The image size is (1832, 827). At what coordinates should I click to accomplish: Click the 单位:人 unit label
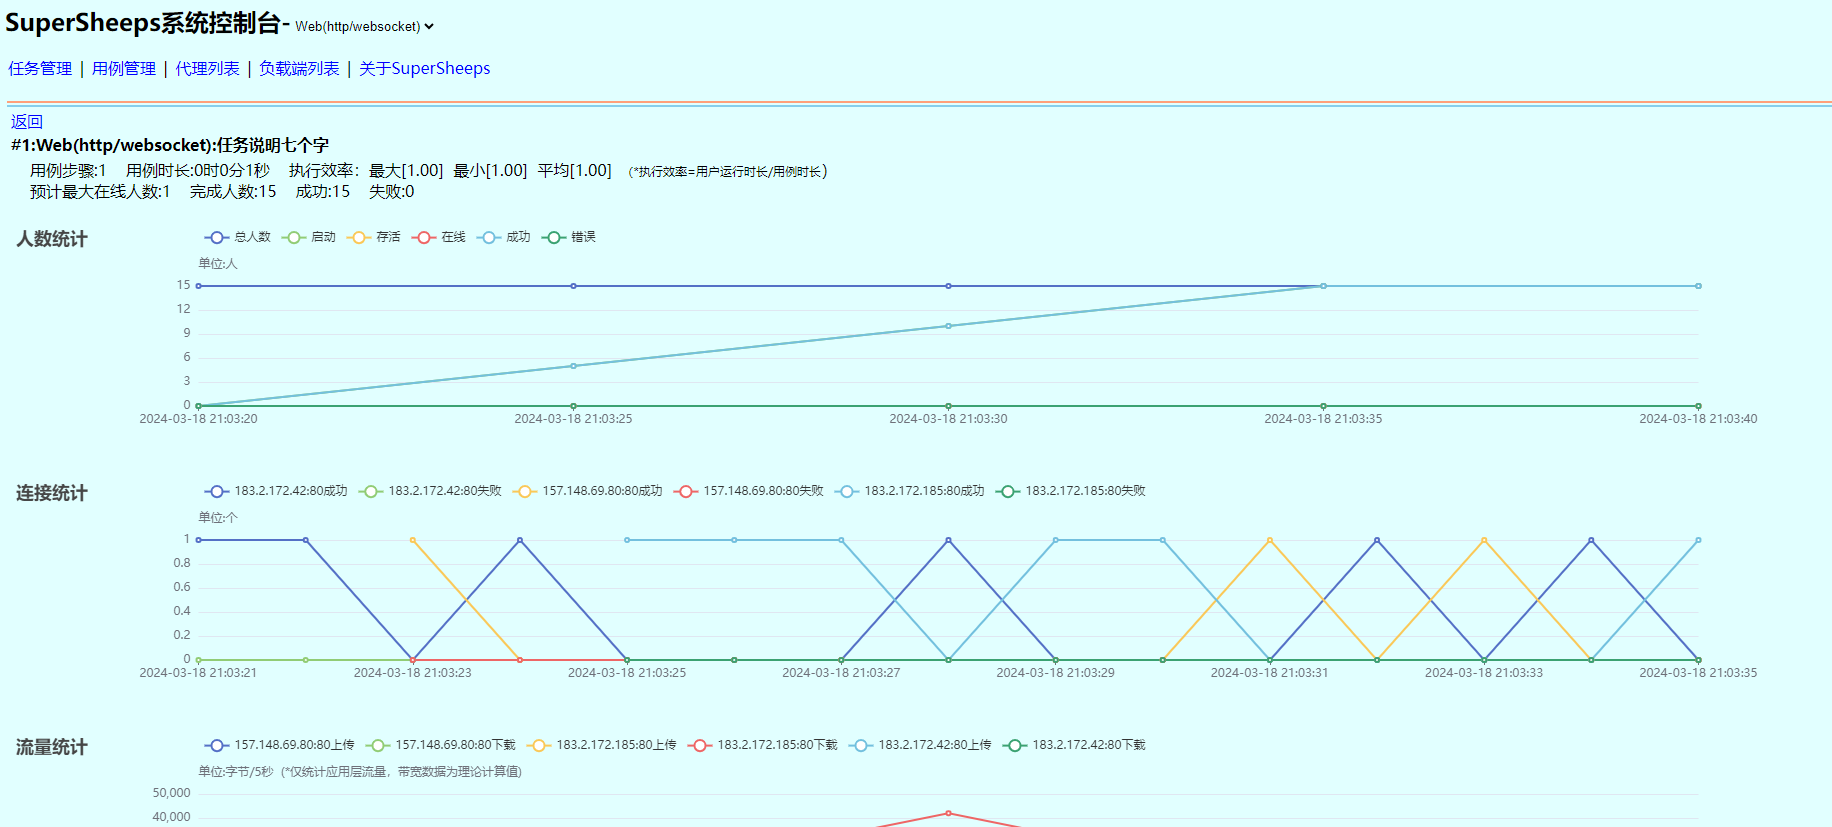(218, 264)
